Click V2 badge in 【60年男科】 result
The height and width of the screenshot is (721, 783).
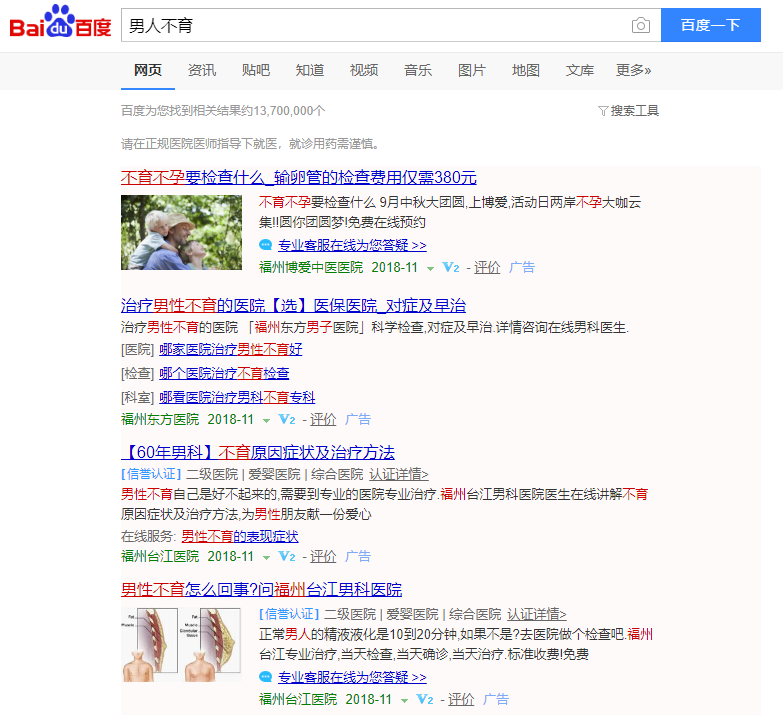pos(286,556)
